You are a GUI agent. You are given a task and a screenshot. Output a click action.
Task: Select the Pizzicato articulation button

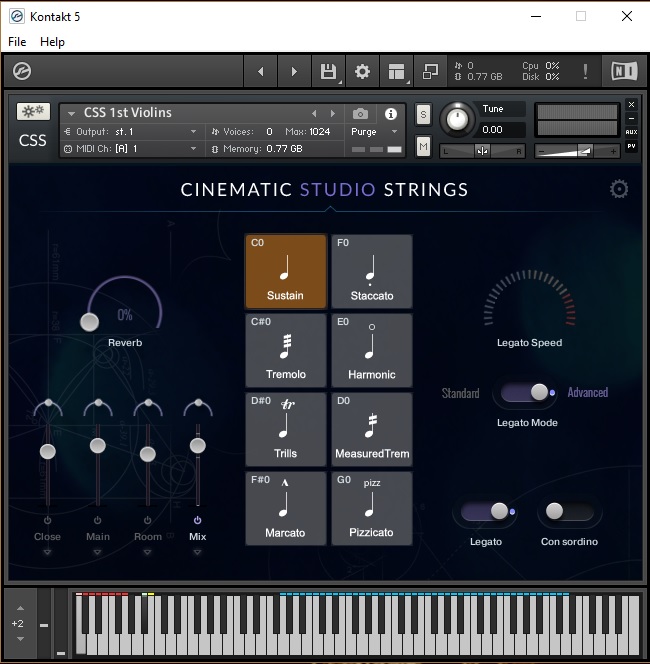pyautogui.click(x=372, y=509)
